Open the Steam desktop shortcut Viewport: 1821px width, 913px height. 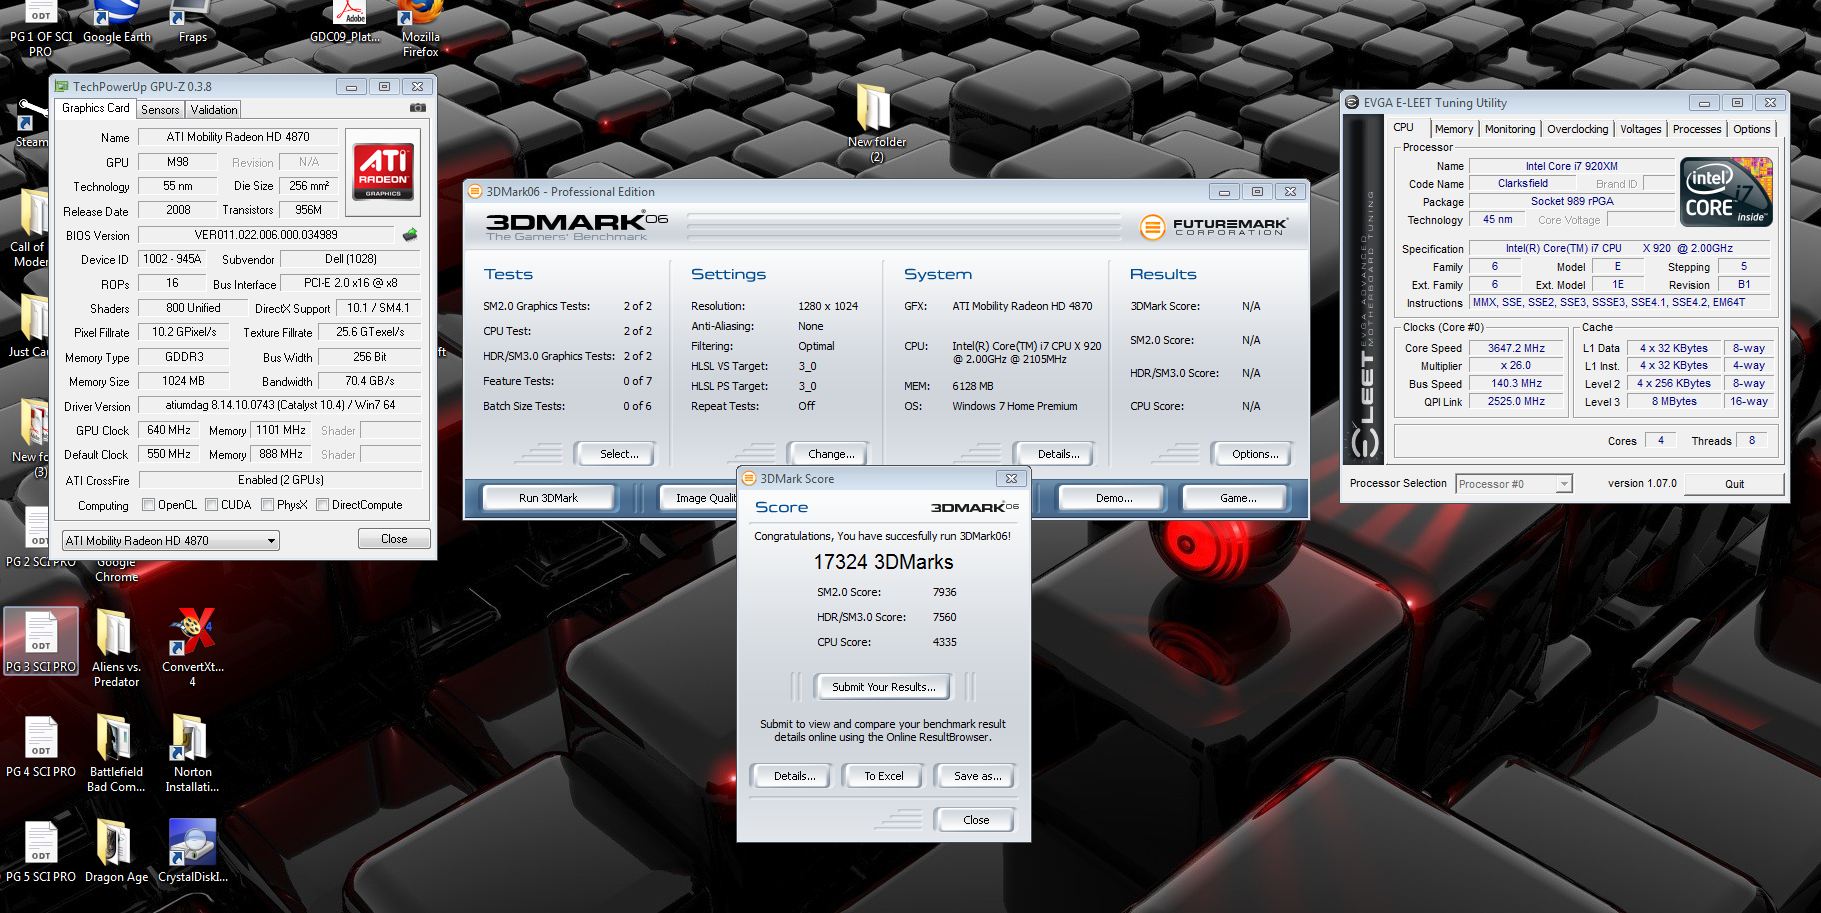[30, 125]
